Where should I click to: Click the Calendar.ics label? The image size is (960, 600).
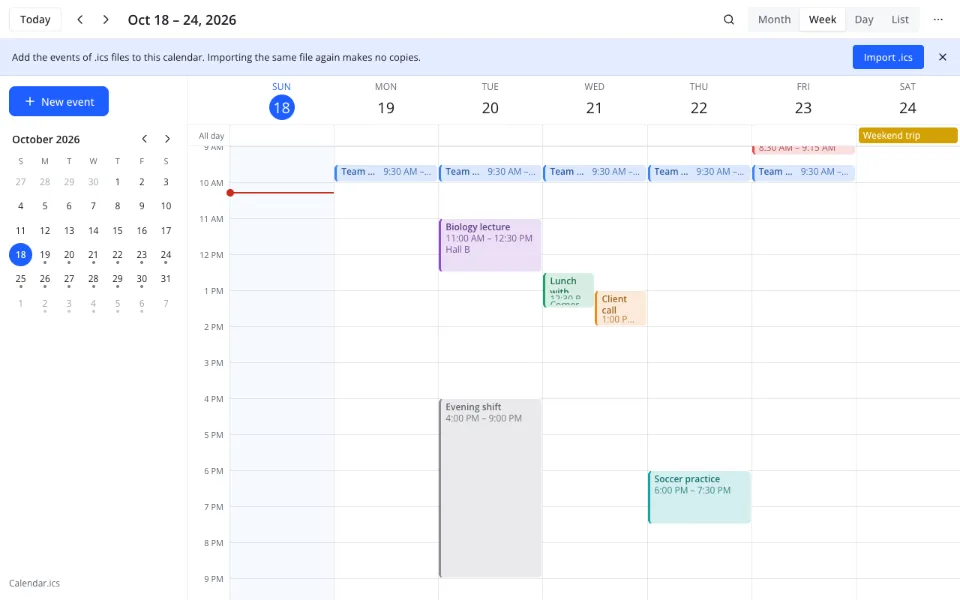(34, 583)
